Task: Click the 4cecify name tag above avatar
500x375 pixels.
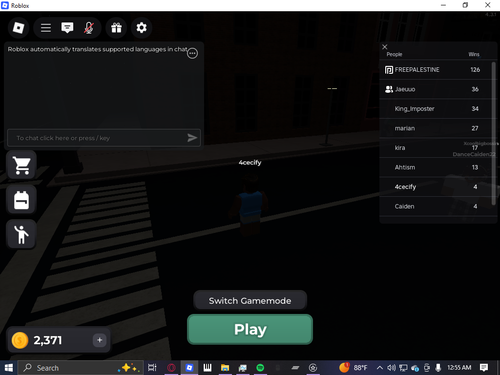Action: (250, 163)
